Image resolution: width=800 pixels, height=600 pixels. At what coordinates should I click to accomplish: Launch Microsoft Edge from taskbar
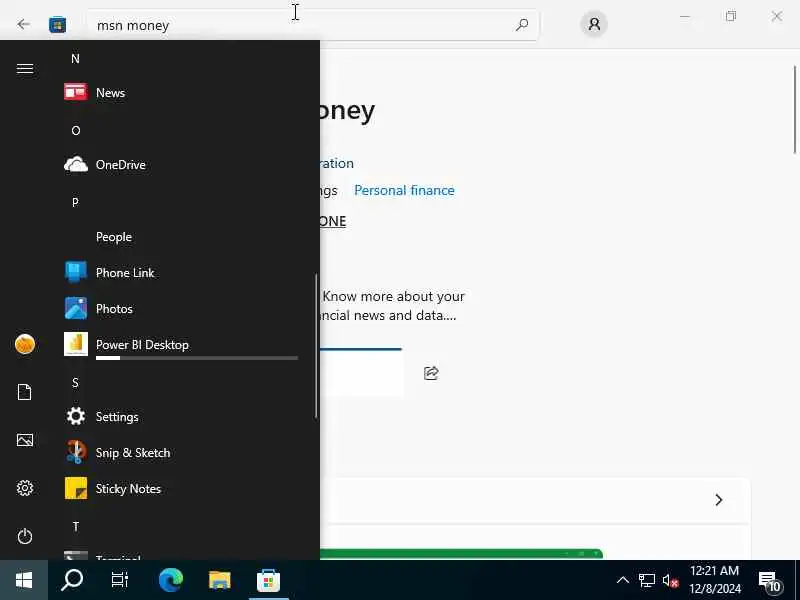[171, 580]
